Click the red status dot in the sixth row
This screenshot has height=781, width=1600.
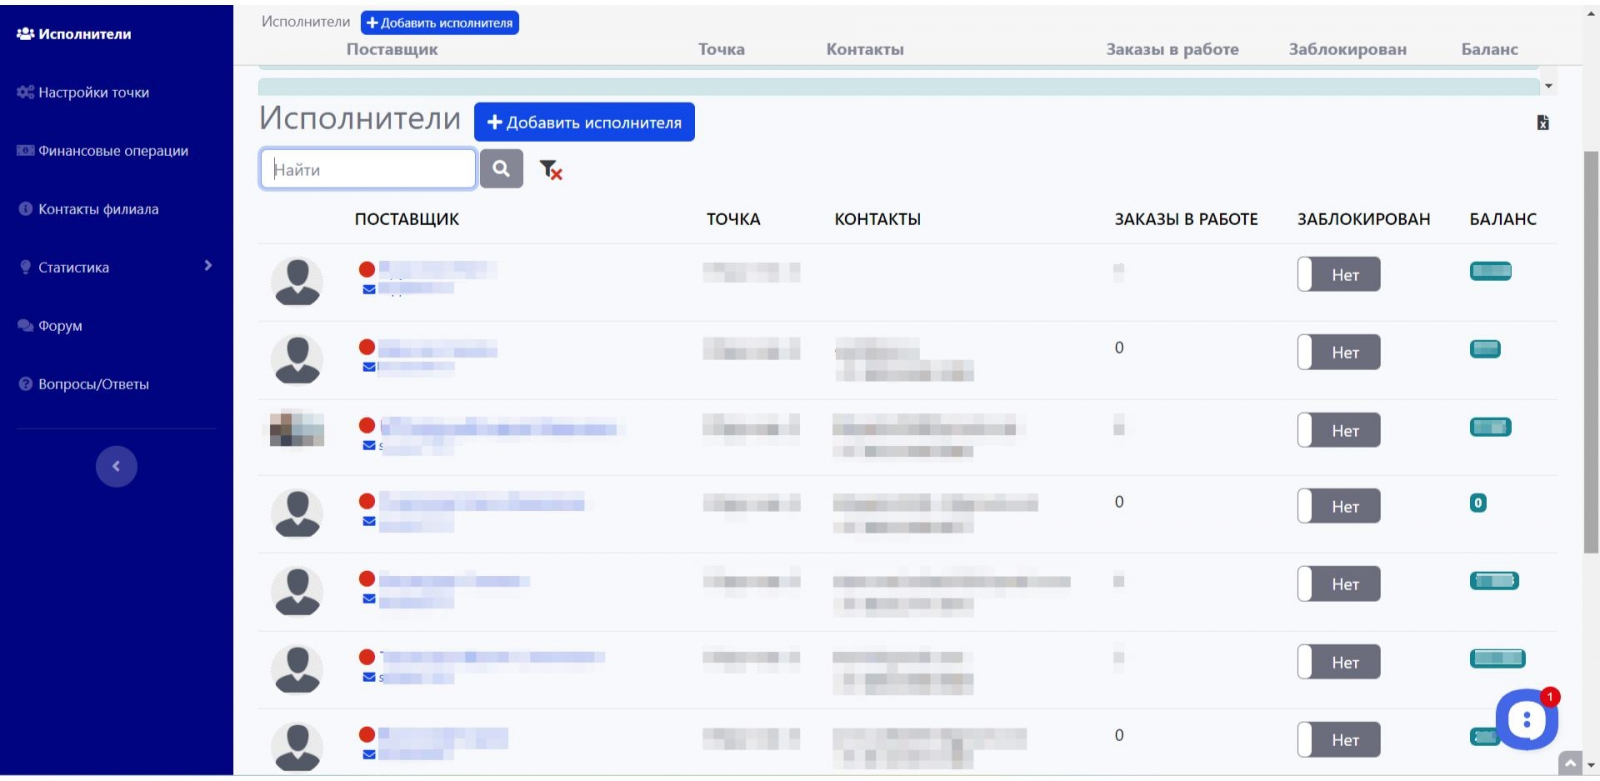click(367, 657)
